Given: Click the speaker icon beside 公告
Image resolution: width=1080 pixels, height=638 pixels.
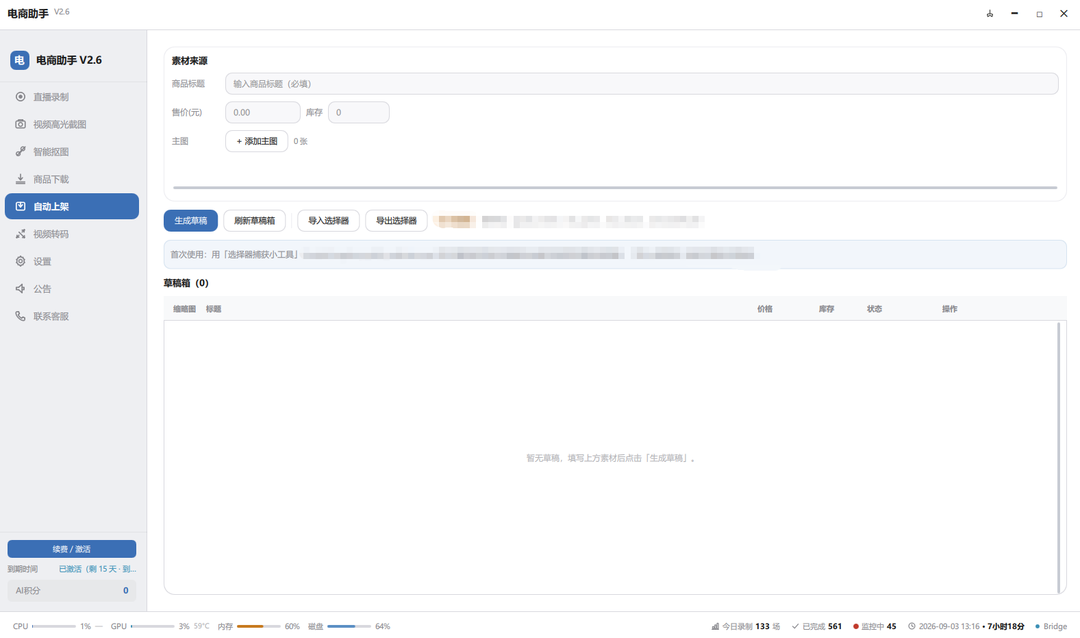Looking at the screenshot, I should [21, 289].
